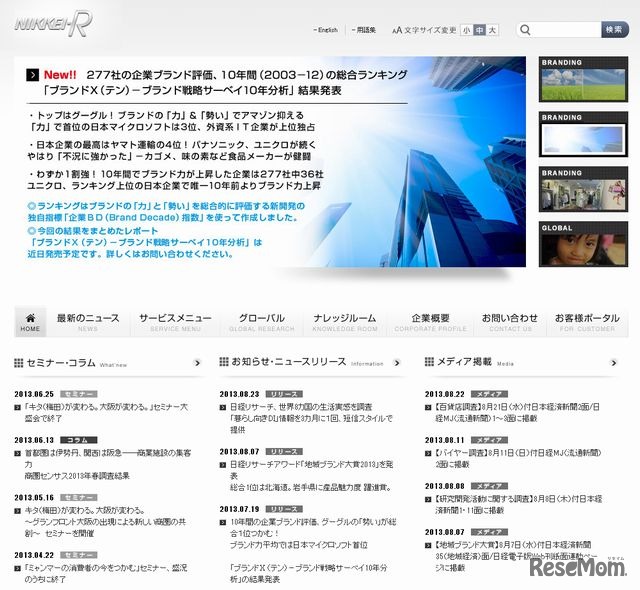Click bullet icon beside 2013.06.25 seminar item
Image resolution: width=640 pixels, height=590 pixels.
pyautogui.click(x=18, y=407)
